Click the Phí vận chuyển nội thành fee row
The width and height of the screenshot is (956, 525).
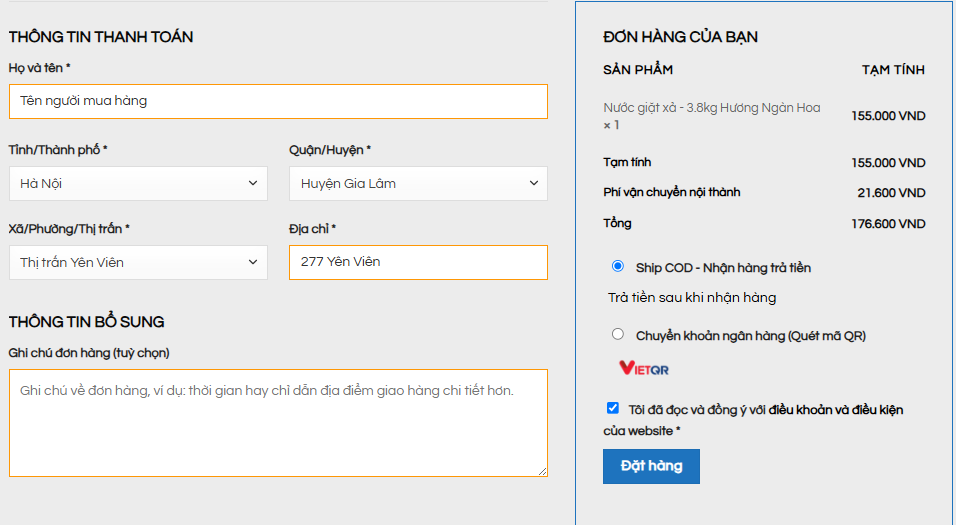[764, 193]
